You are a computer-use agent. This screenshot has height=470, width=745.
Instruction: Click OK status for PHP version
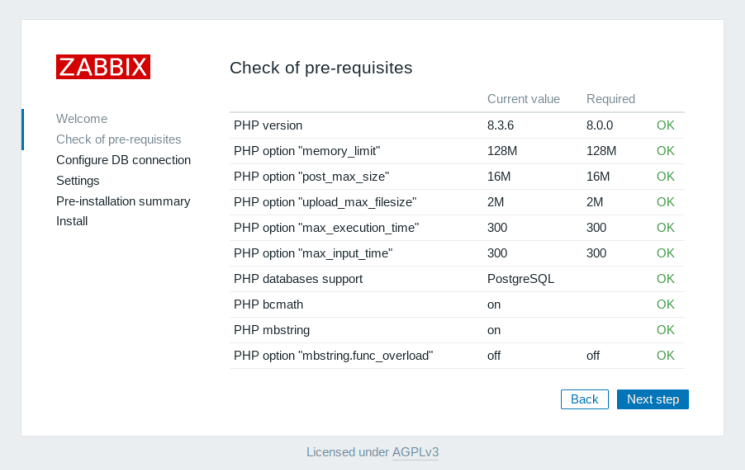pyautogui.click(x=665, y=125)
